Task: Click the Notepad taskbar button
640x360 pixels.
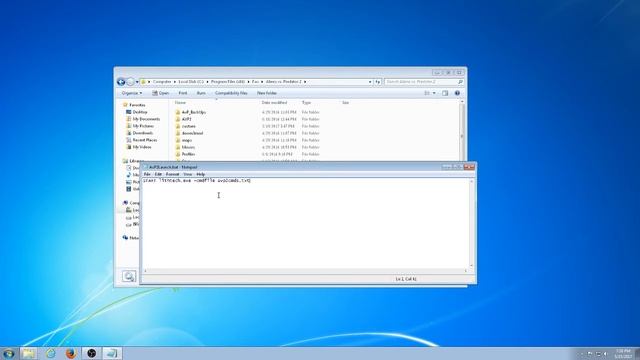Action: tap(112, 353)
